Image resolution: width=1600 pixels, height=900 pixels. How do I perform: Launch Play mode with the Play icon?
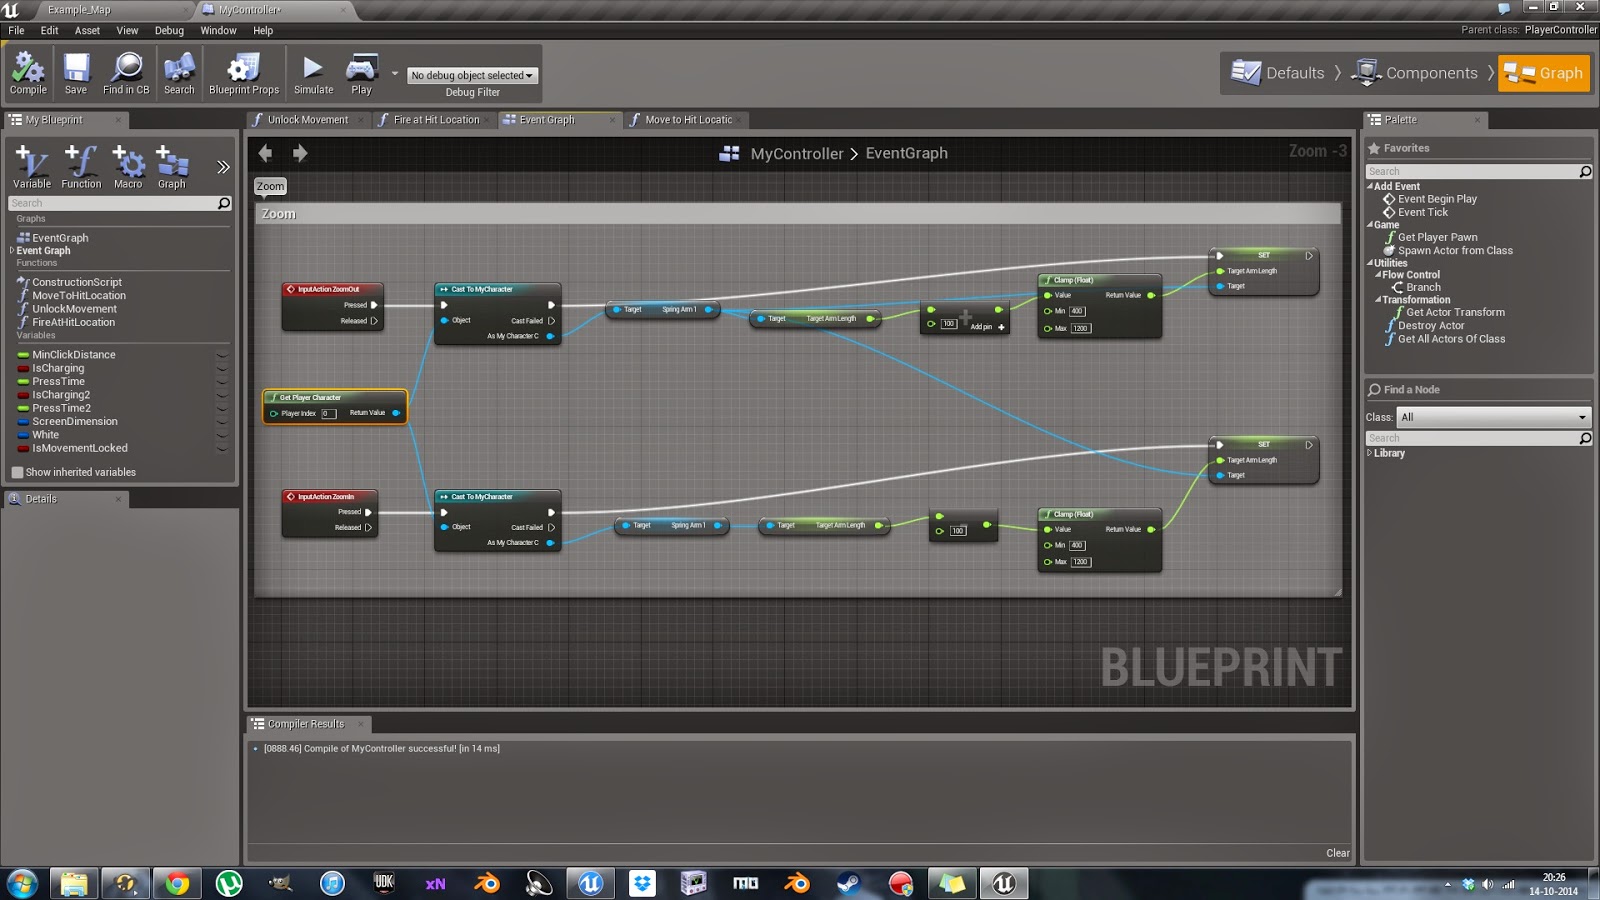click(x=361, y=73)
